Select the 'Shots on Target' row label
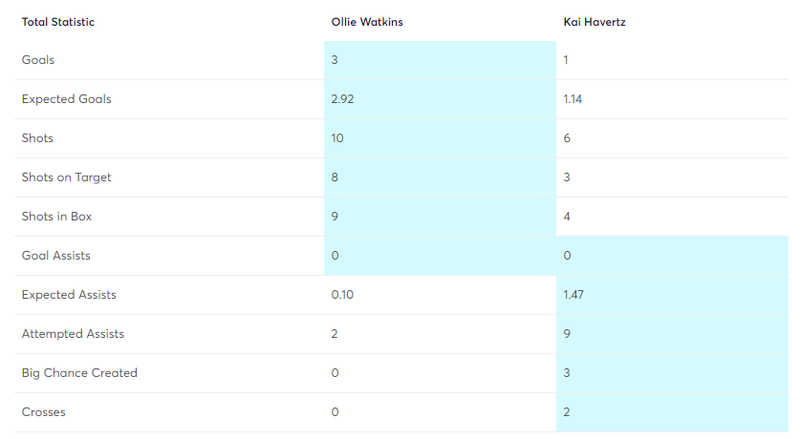 66,177
